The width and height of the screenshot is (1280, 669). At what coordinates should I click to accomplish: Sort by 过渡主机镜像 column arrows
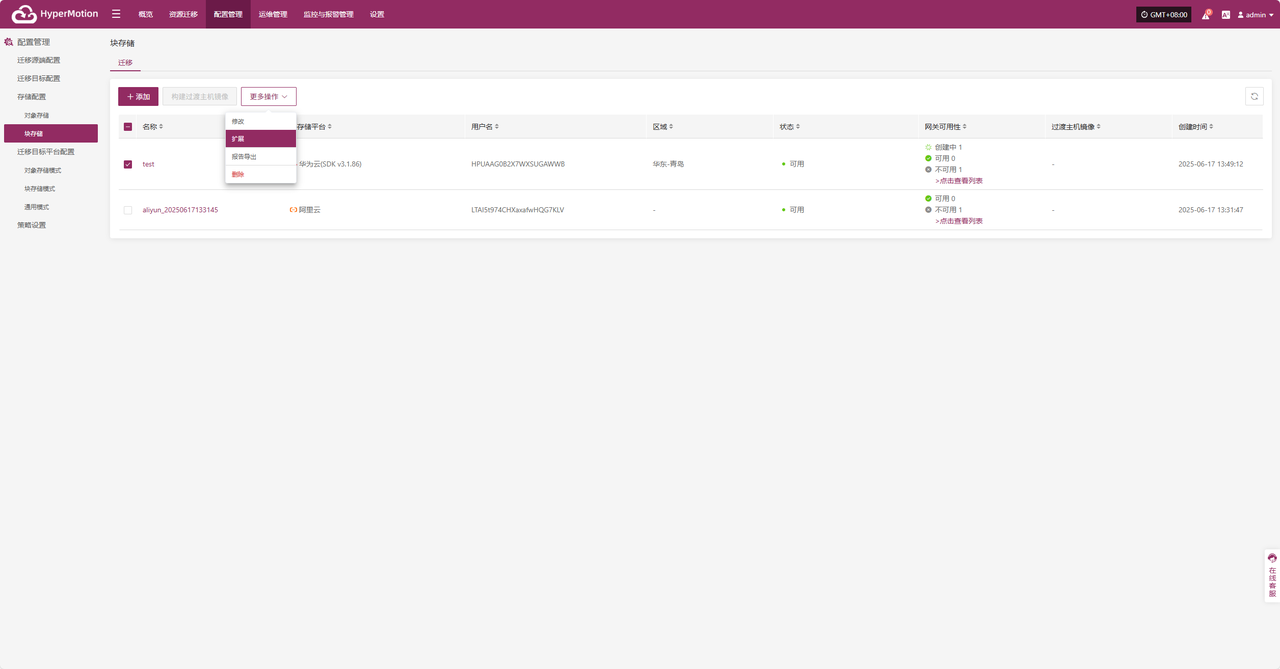(x=1098, y=127)
